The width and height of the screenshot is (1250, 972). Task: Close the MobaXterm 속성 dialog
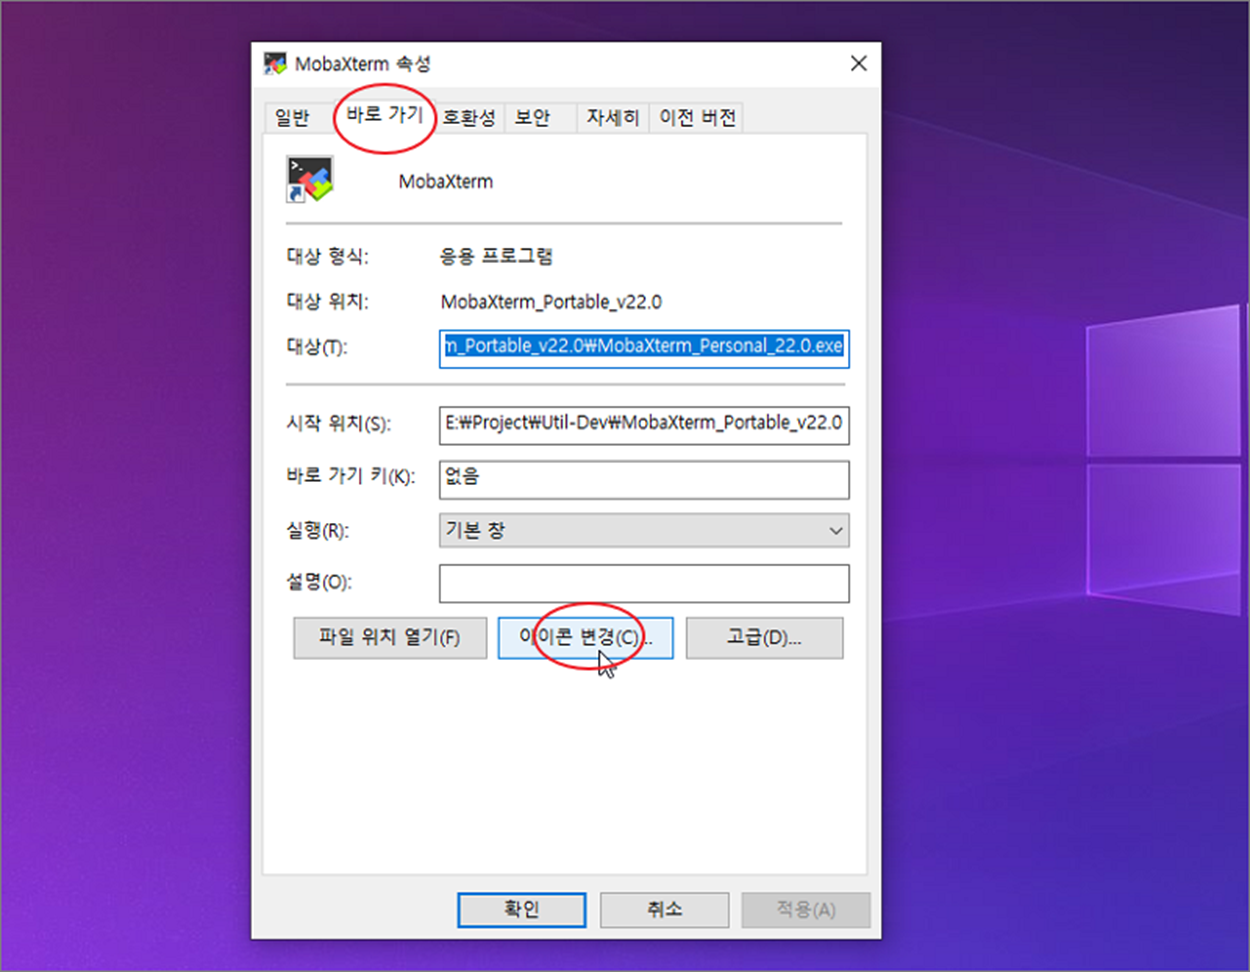click(858, 64)
